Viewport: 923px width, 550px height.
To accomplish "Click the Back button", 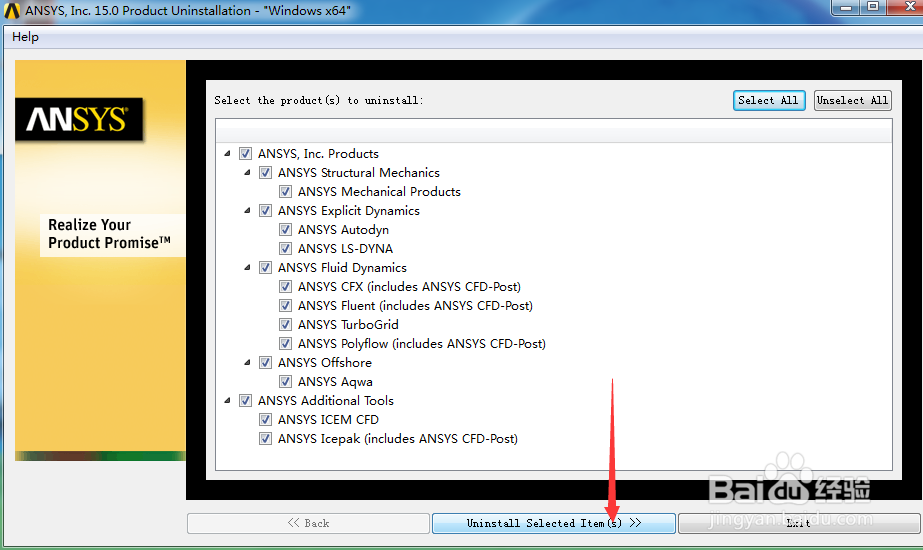I will [308, 523].
